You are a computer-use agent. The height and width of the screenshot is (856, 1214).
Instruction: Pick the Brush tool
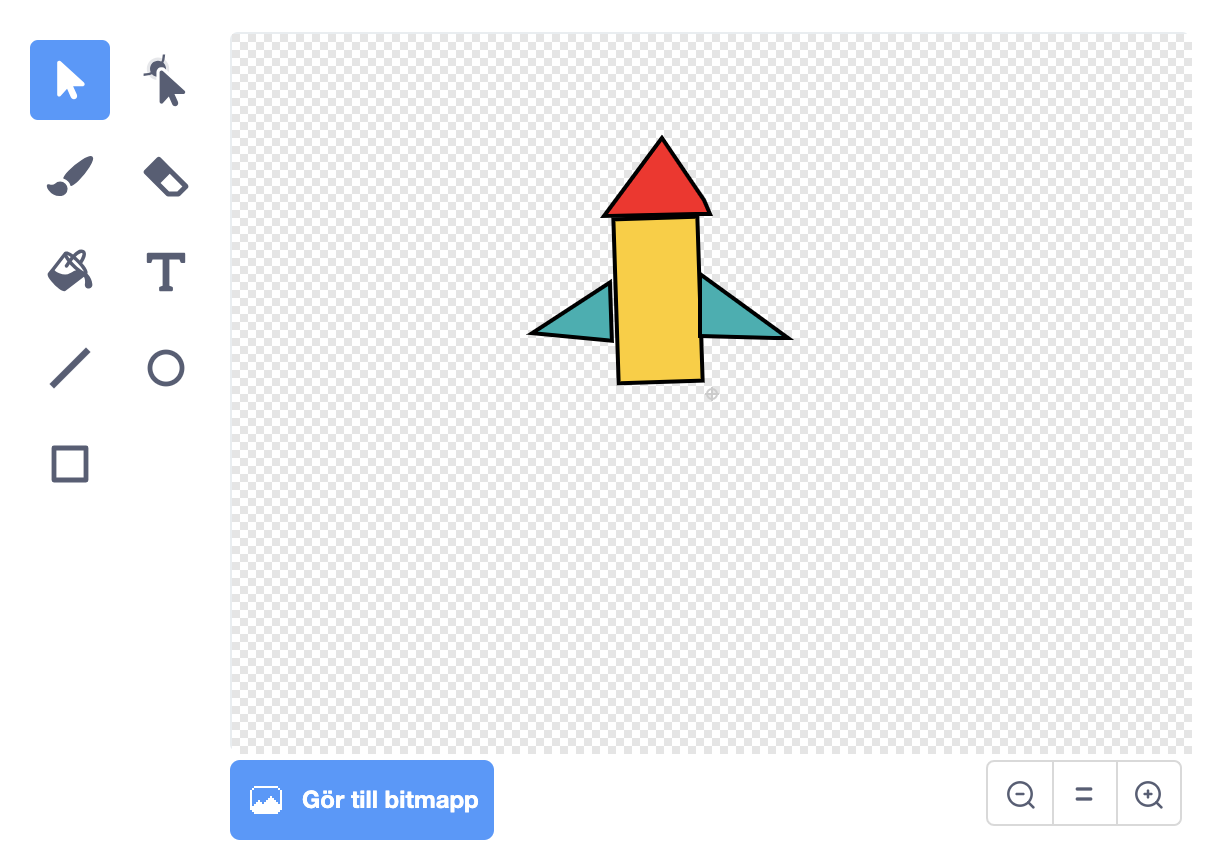(70, 176)
